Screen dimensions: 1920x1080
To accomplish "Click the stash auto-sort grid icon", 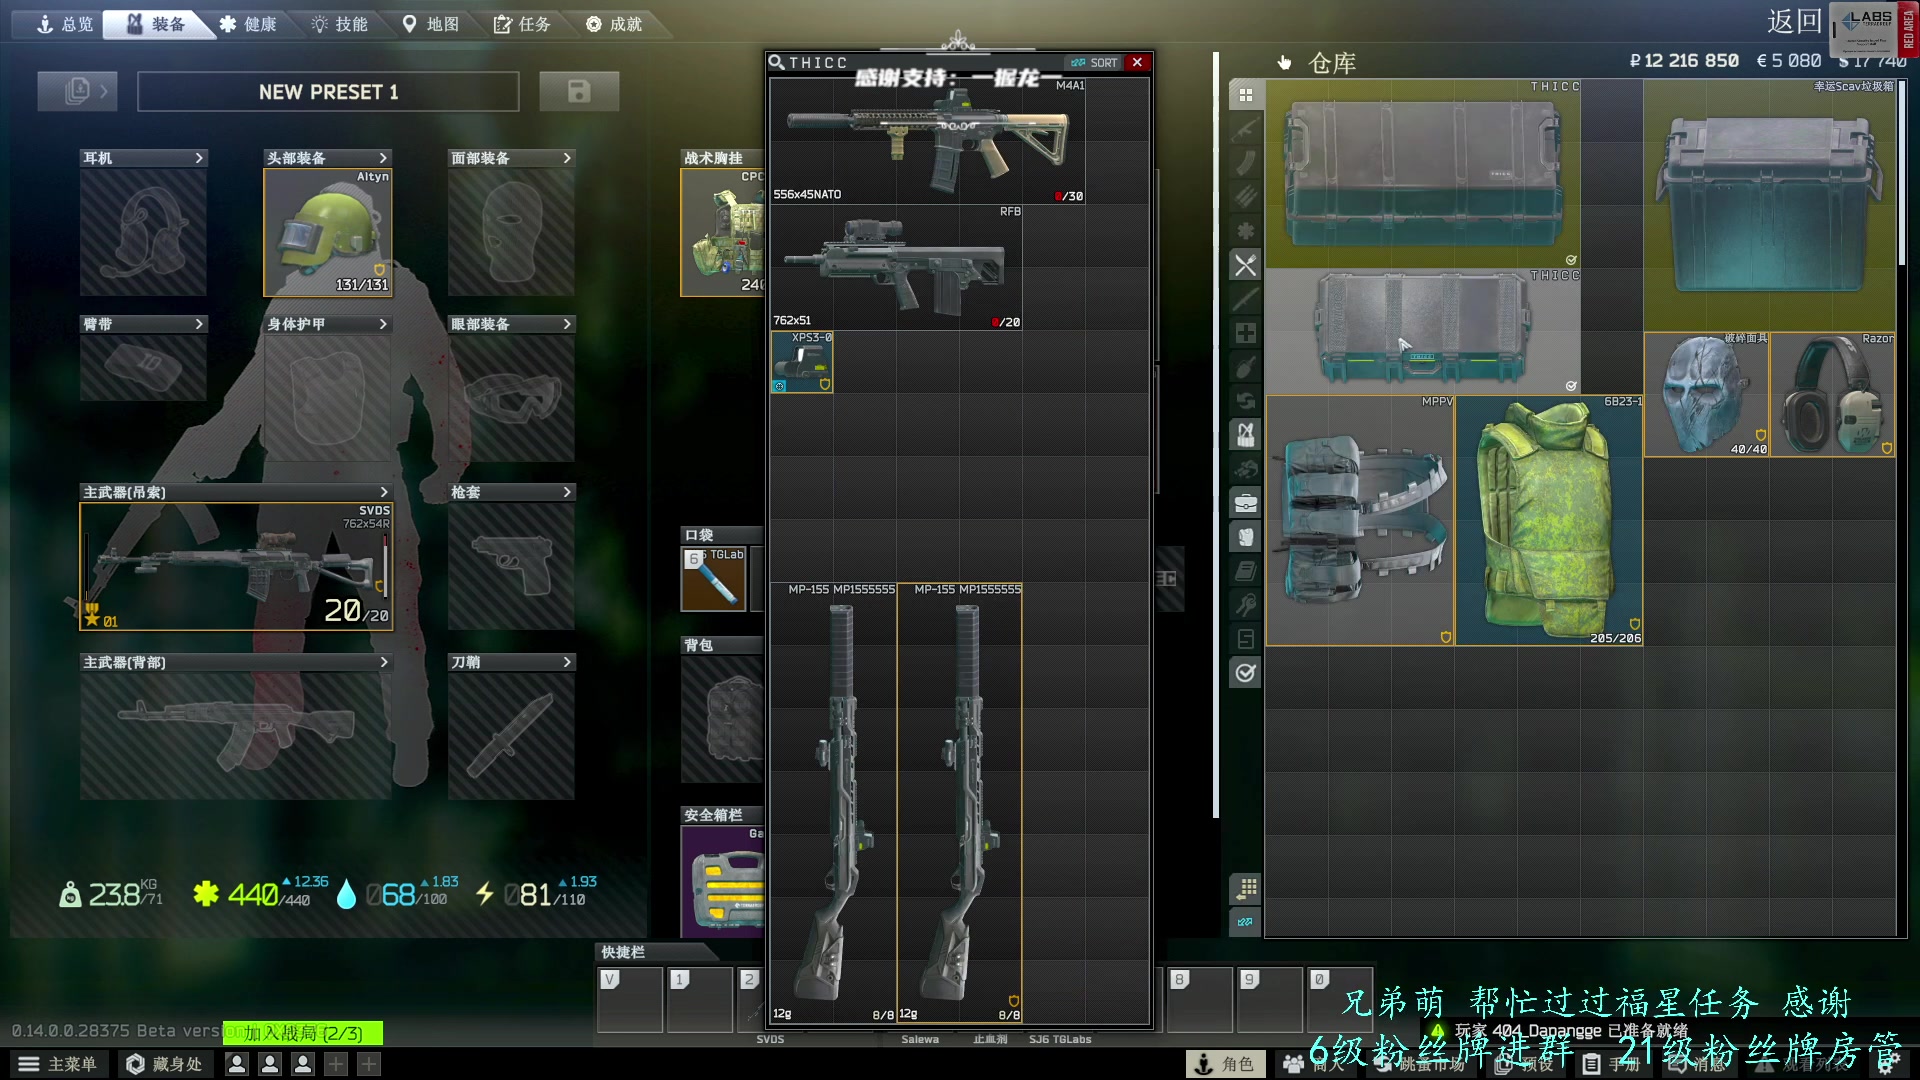I will tap(1246, 888).
